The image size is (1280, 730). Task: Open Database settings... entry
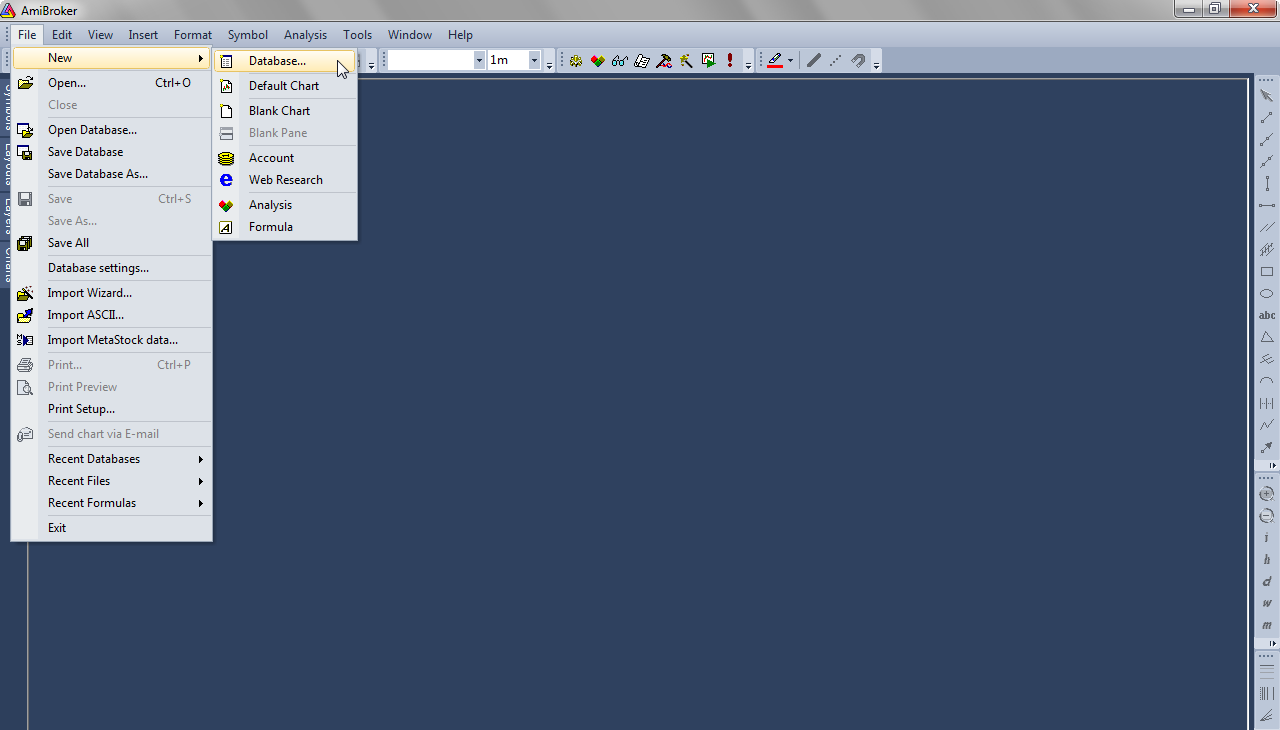pyautogui.click(x=112, y=268)
